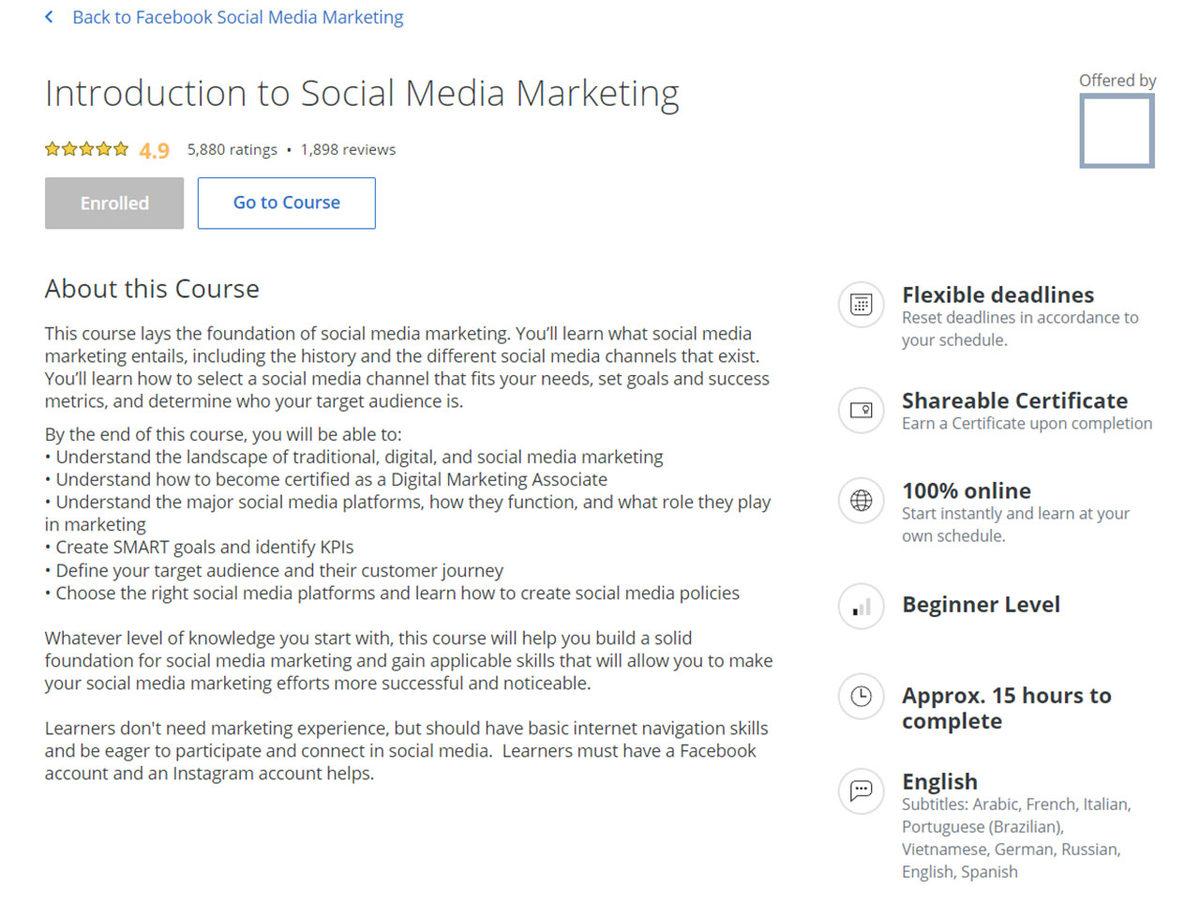Click the 100% online globe icon
This screenshot has height=903, width=1200.
861,500
